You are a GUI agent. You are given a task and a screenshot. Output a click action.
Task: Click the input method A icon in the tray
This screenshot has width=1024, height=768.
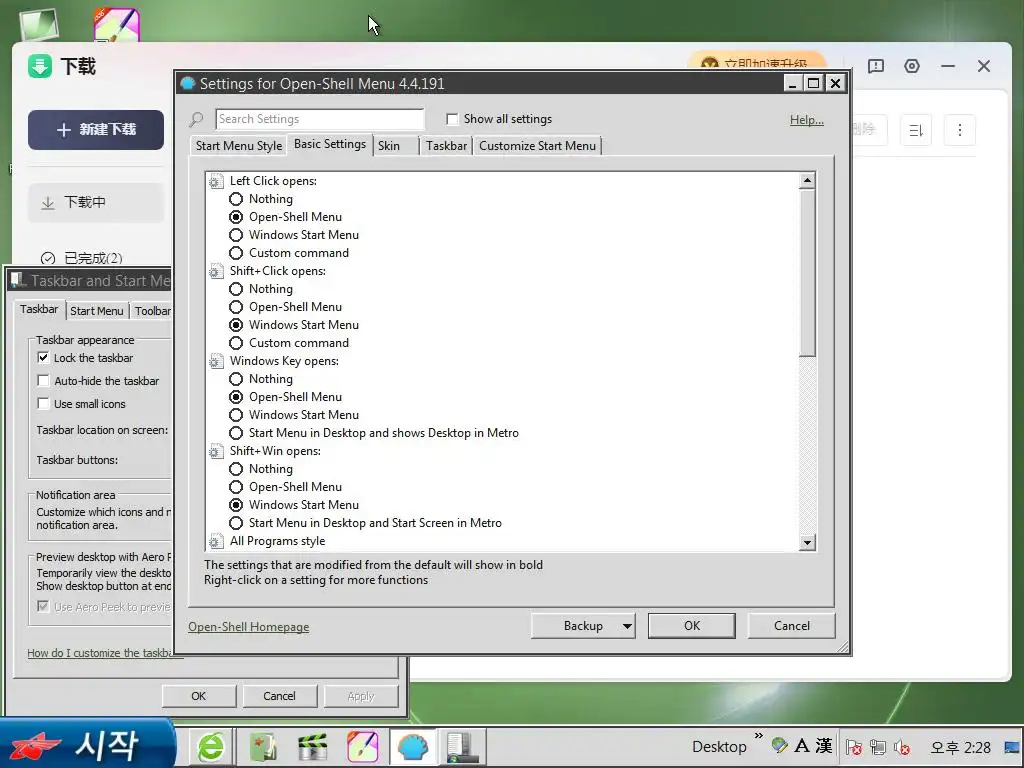(801, 745)
